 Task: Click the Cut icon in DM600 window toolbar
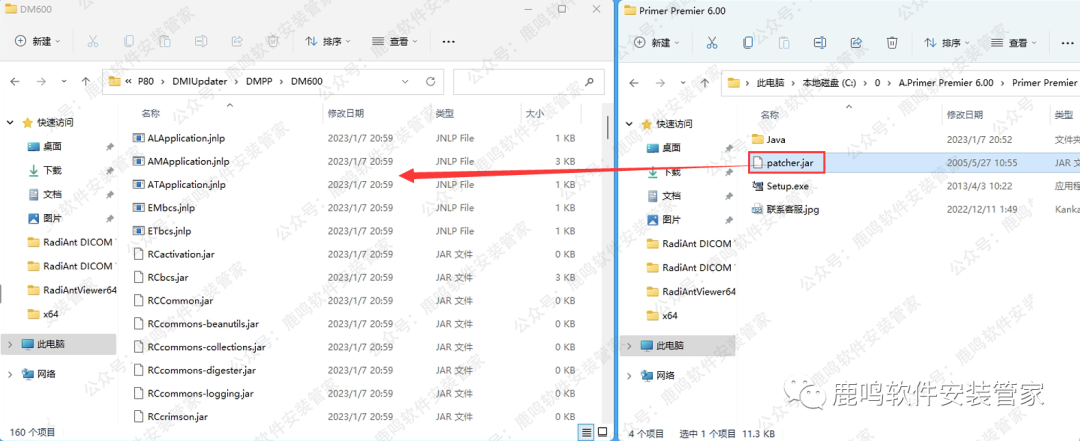click(93, 41)
